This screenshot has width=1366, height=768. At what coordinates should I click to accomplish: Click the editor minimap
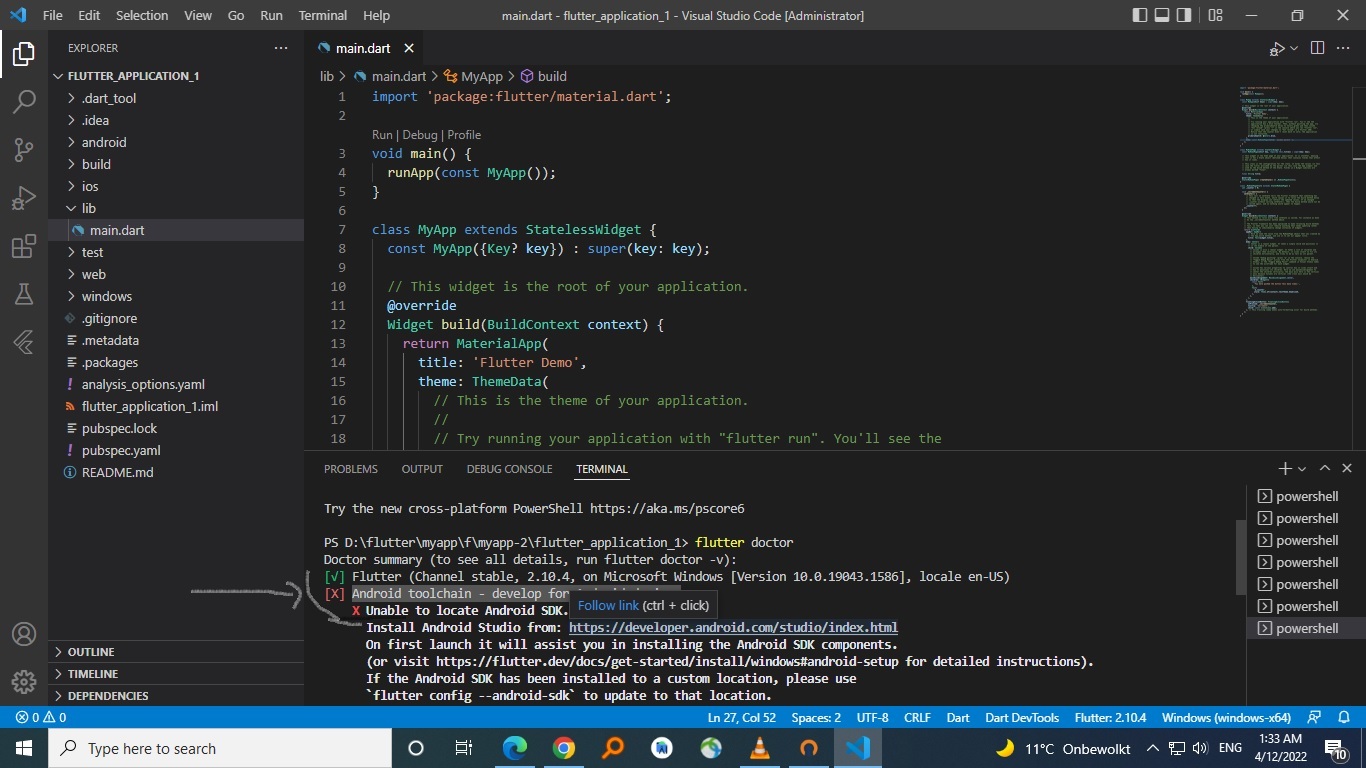[x=1290, y=200]
